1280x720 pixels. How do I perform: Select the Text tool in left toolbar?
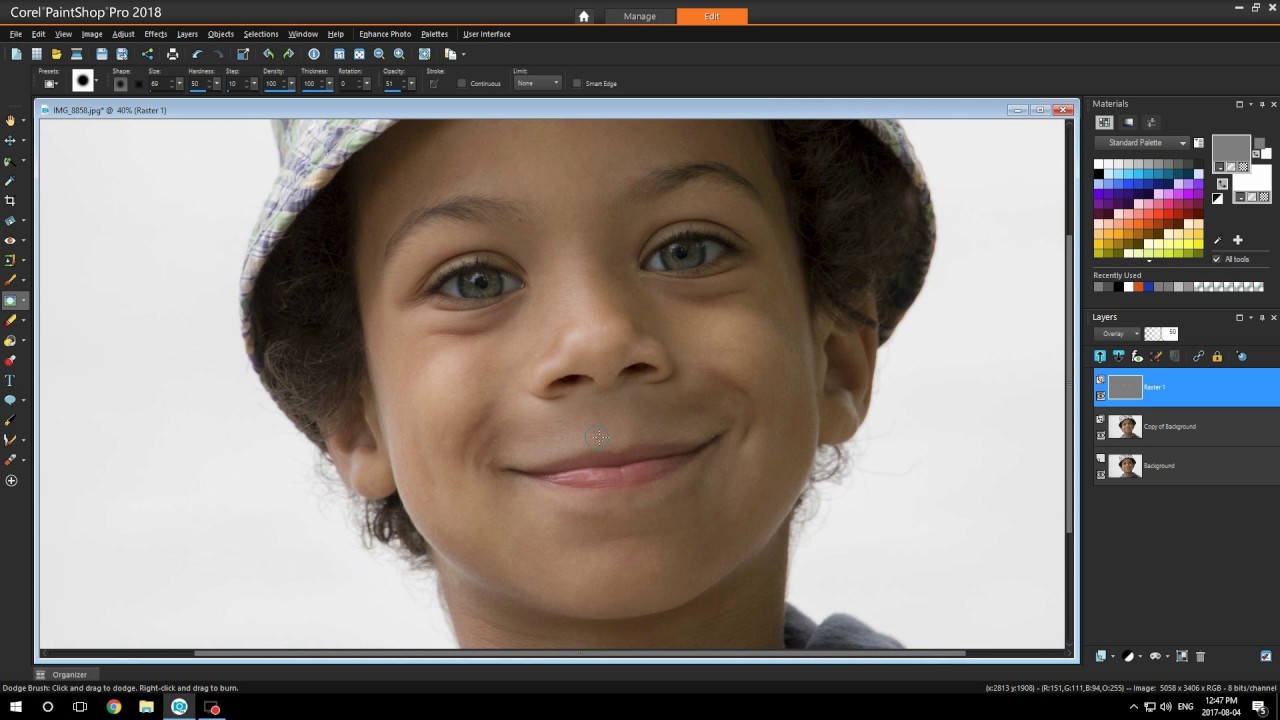(10, 380)
